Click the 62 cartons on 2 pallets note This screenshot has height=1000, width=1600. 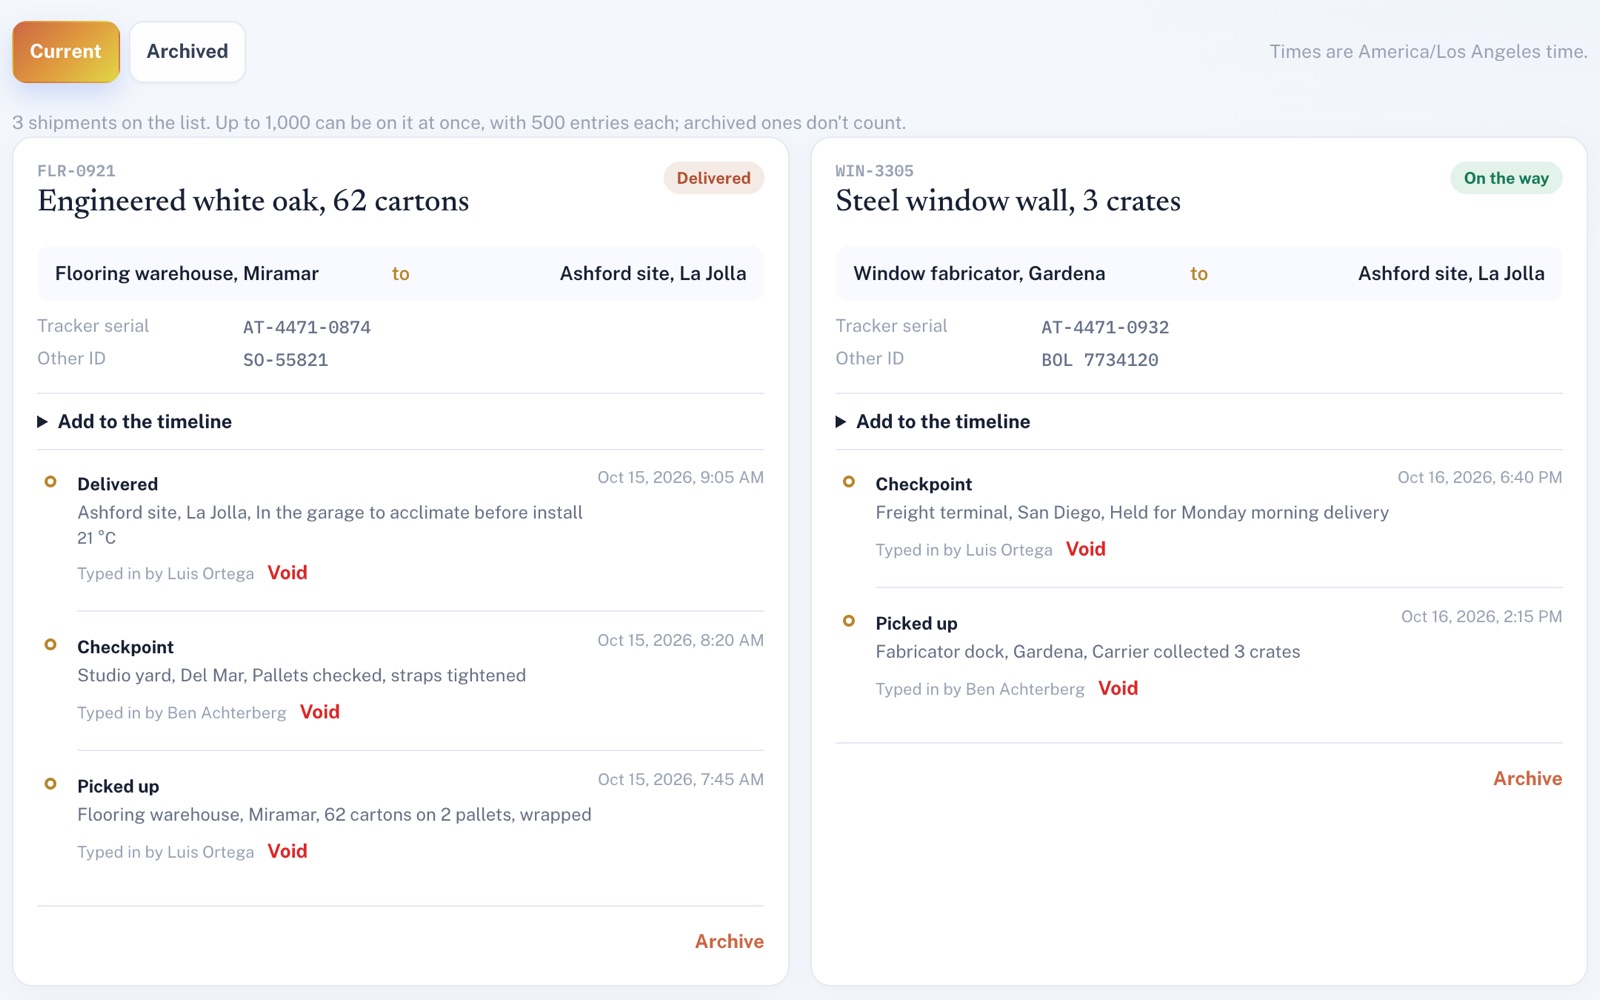pos(335,815)
